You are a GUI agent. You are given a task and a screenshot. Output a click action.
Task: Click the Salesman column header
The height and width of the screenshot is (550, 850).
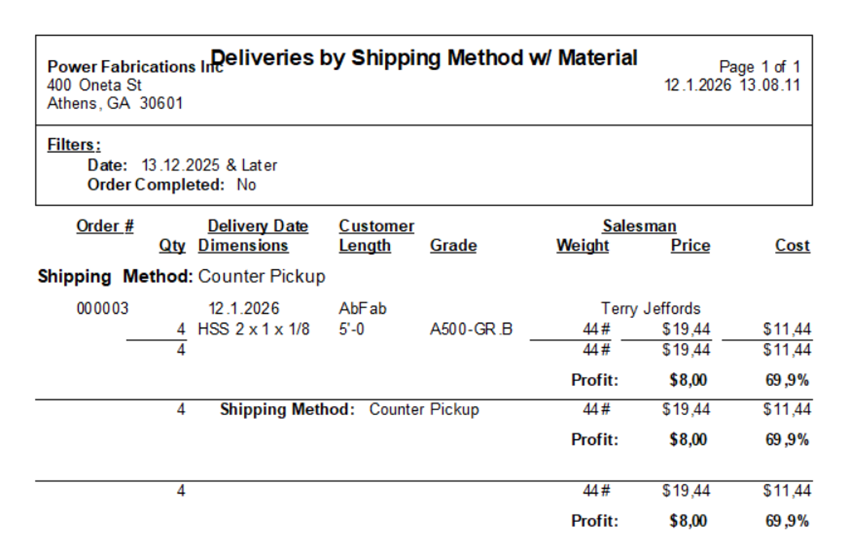pos(639,226)
